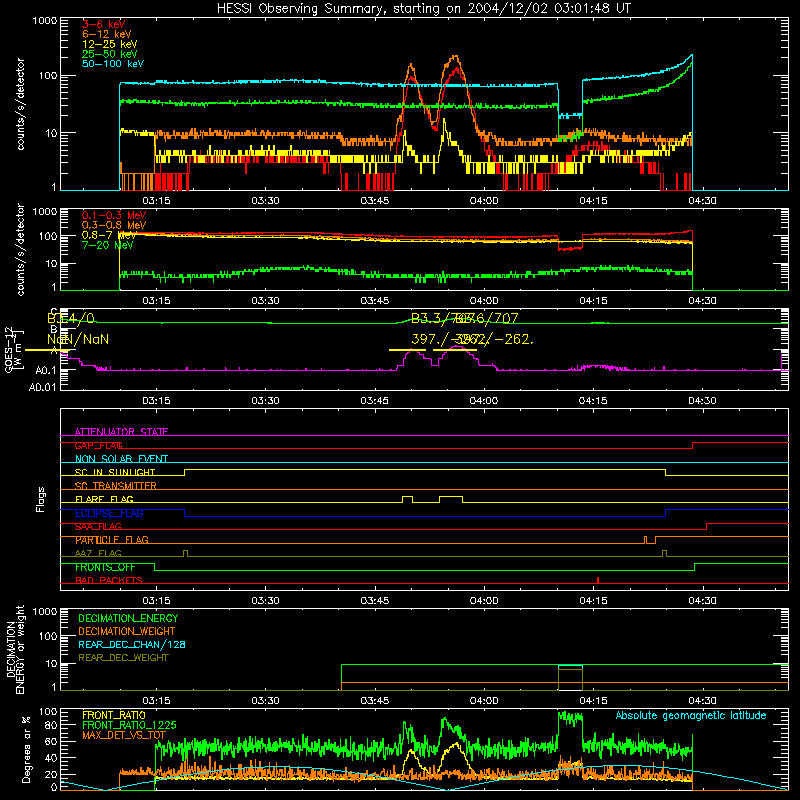Select the '25-50 keV' legend label
This screenshot has height=800, width=800.
point(109,54)
